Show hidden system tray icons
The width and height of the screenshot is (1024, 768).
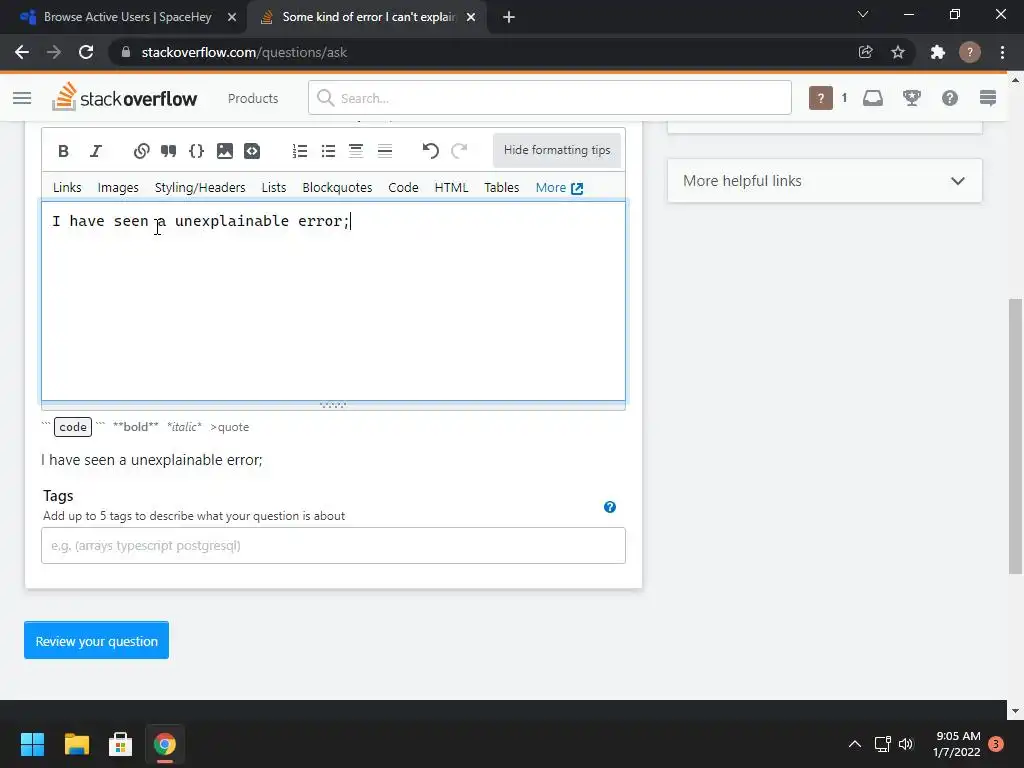click(854, 744)
